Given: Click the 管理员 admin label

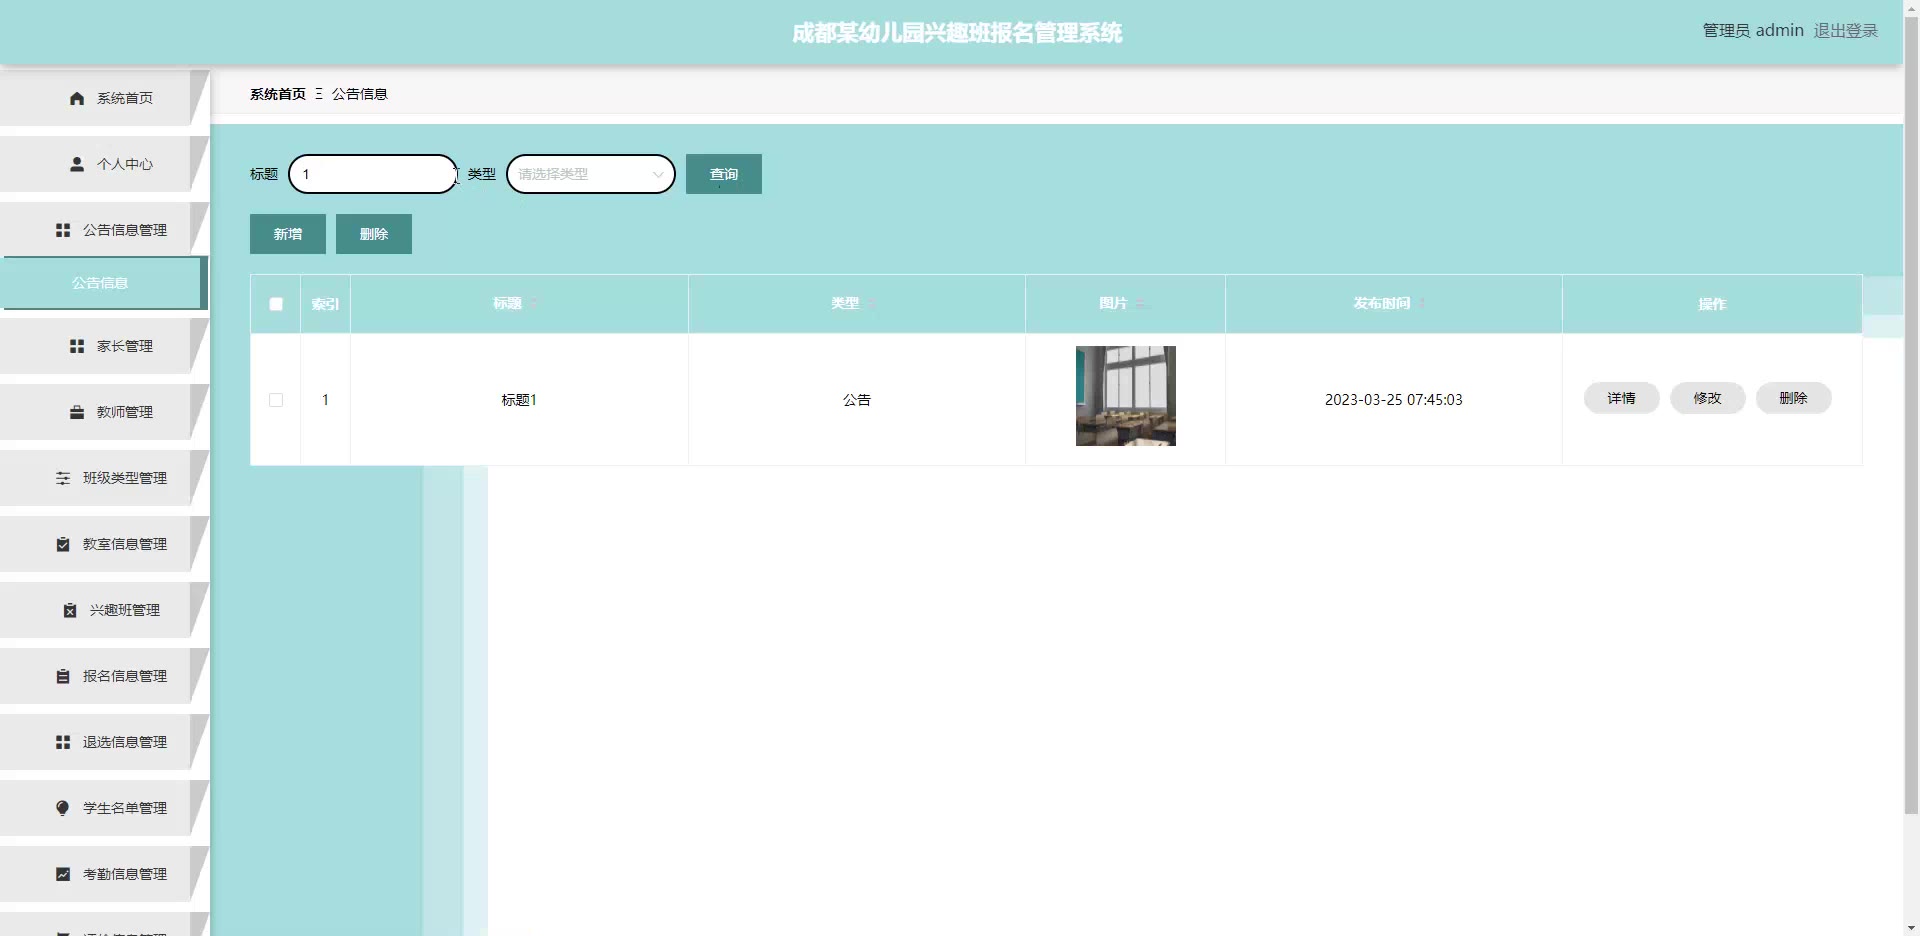Looking at the screenshot, I should (x=1753, y=31).
